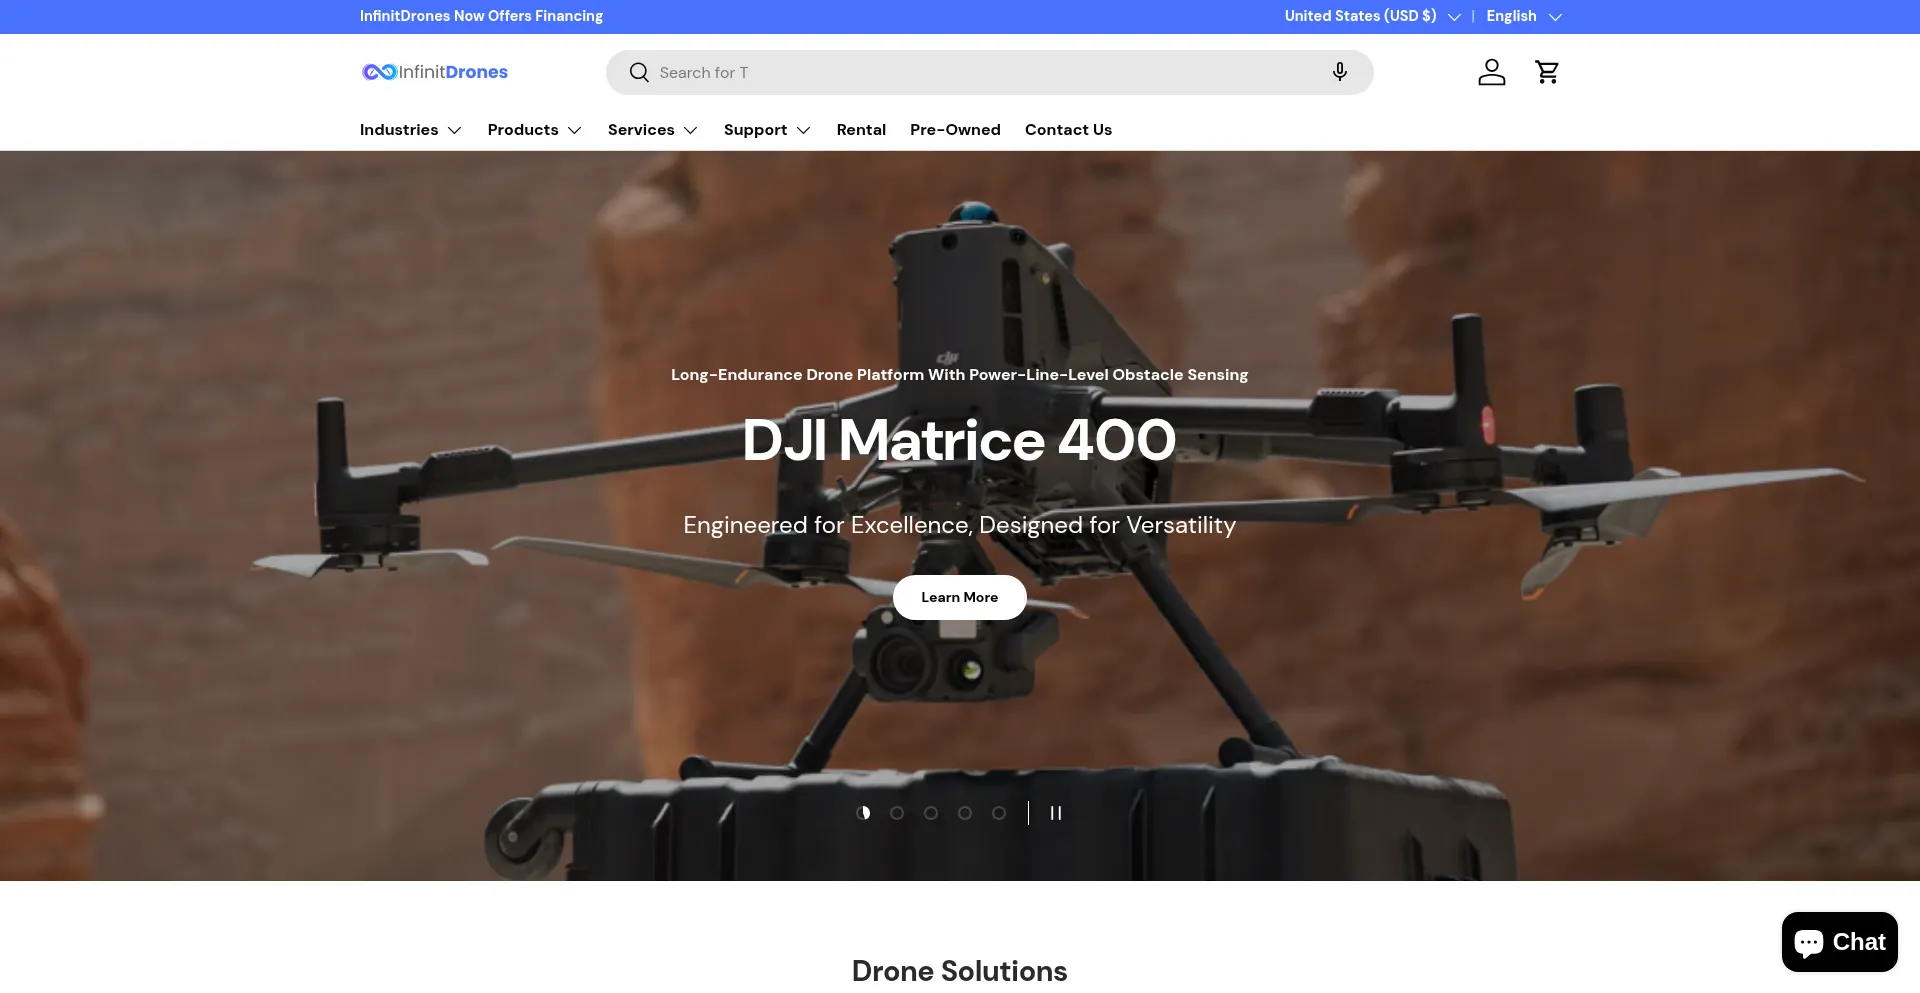Go to slide 1 of hero carousel
The image size is (1920, 993).
tap(863, 813)
